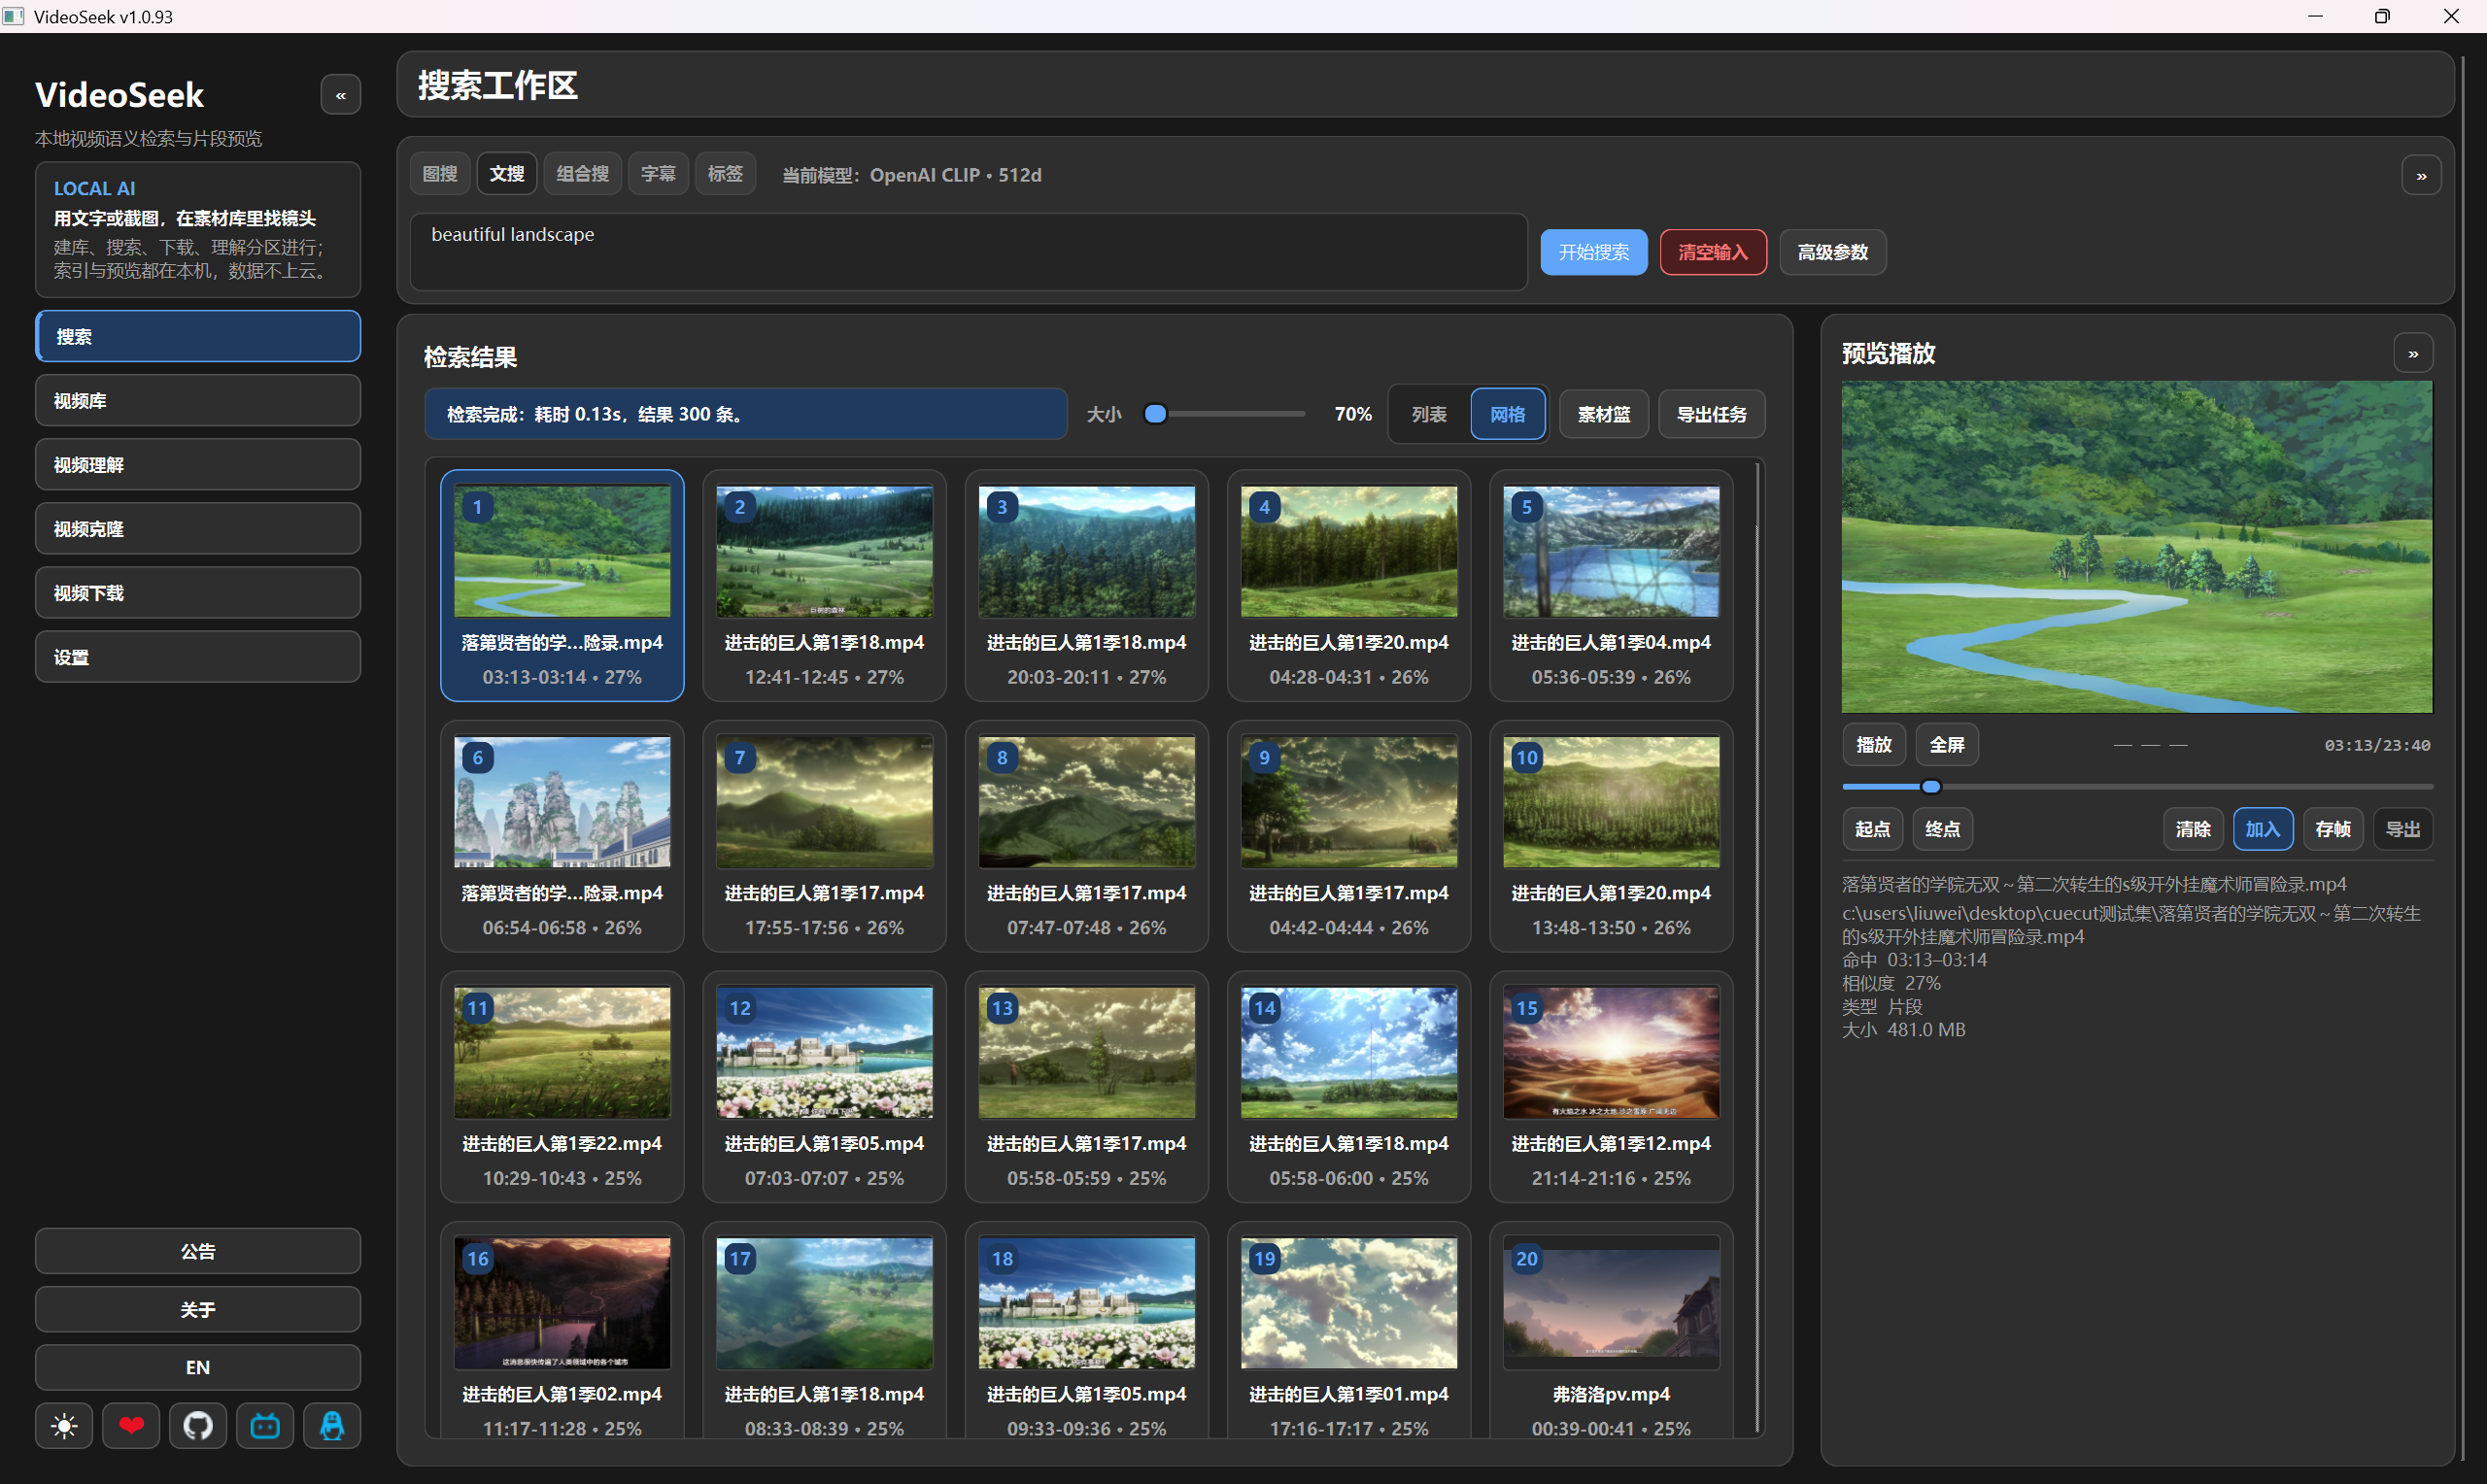This screenshot has height=1484, width=2487.
Task: Adjust the 大小 thumbnail size slider
Action: (x=1225, y=414)
